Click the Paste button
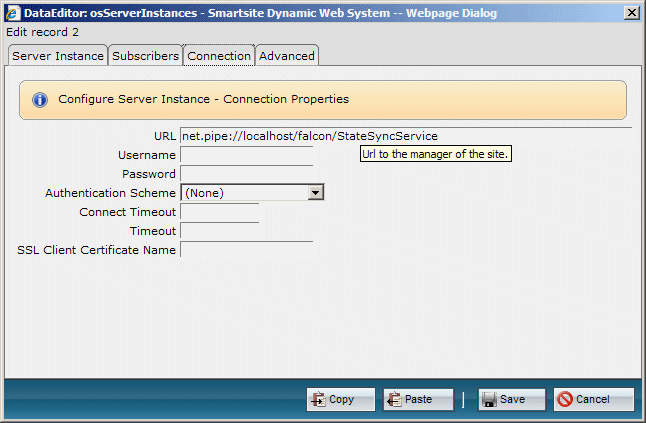646x423 pixels. click(x=418, y=399)
